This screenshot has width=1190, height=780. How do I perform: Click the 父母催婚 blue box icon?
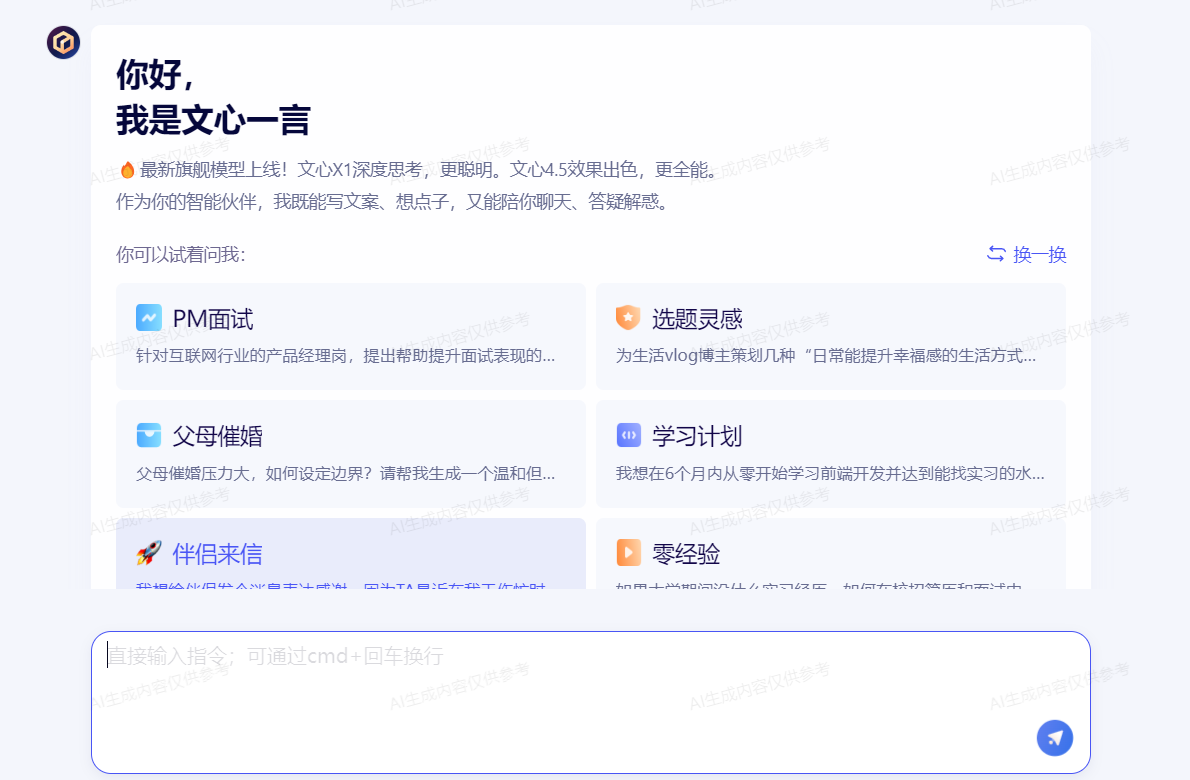tap(149, 435)
